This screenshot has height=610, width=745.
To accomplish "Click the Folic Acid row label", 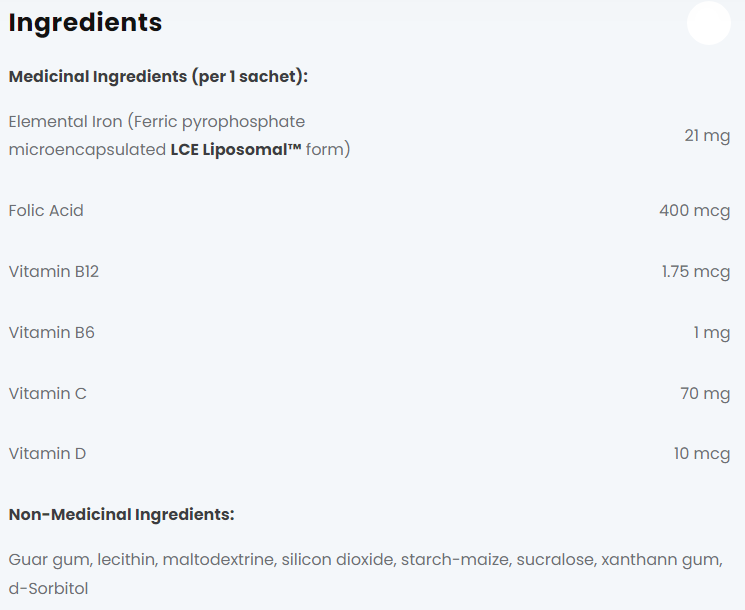I will [x=46, y=211].
